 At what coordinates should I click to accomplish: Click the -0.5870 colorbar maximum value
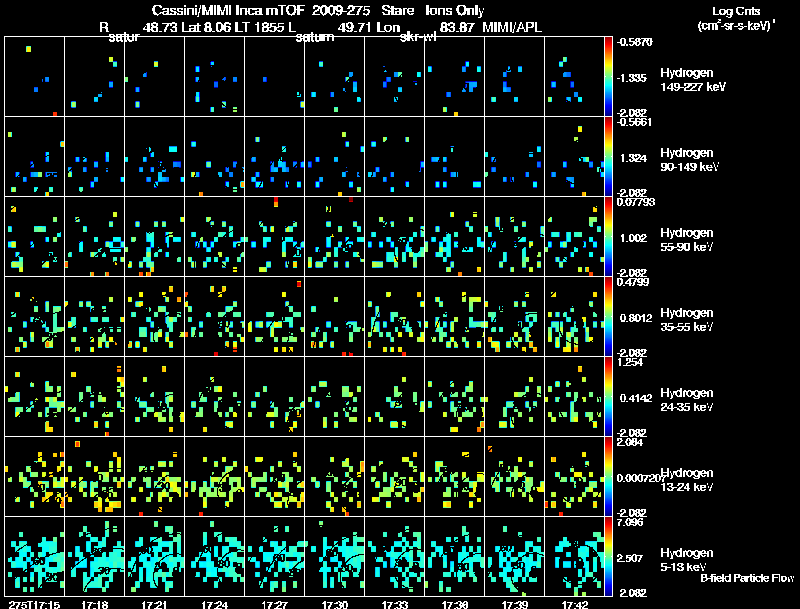[x=634, y=42]
